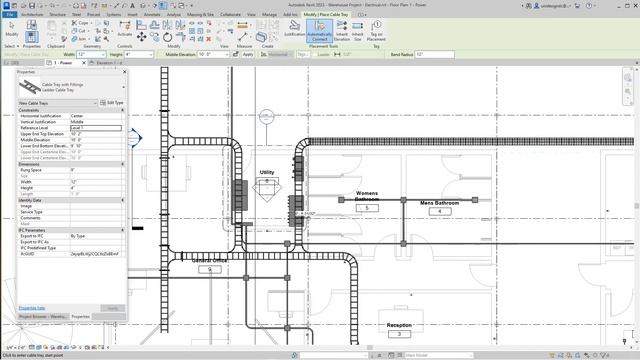Open the Annotate ribbon tab

(x=152, y=14)
